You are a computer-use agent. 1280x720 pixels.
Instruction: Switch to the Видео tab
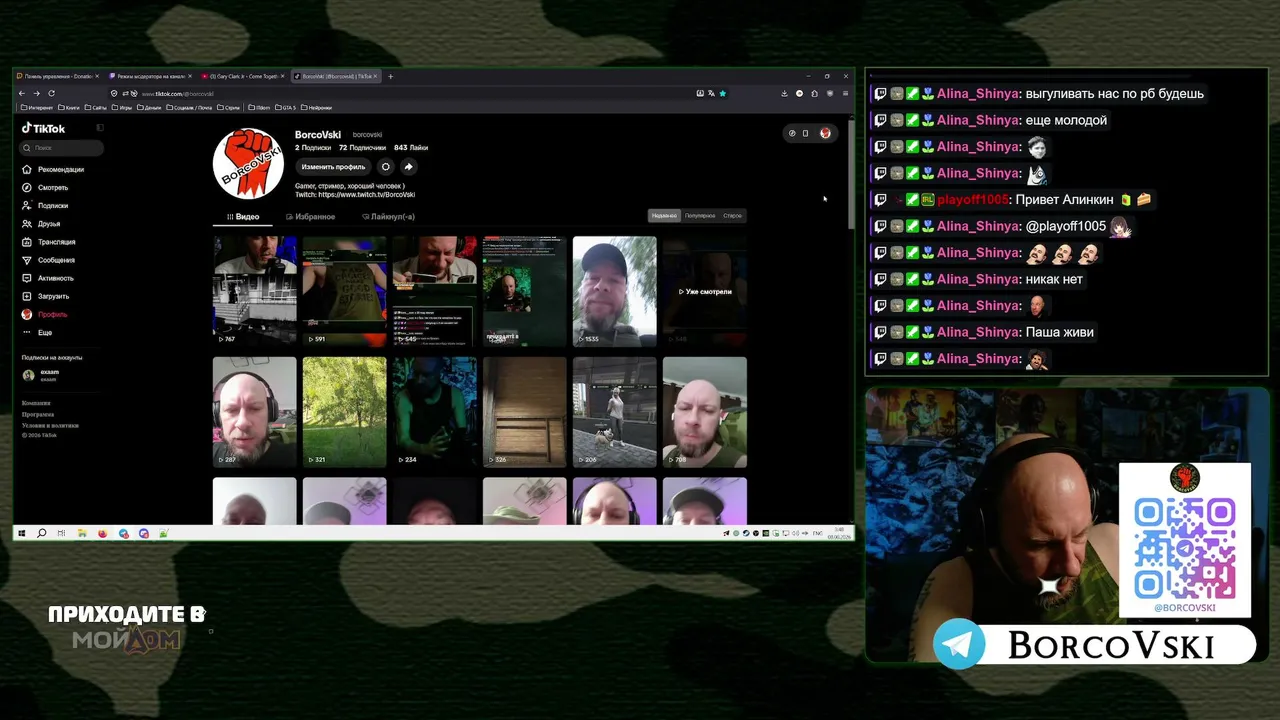[x=243, y=216]
